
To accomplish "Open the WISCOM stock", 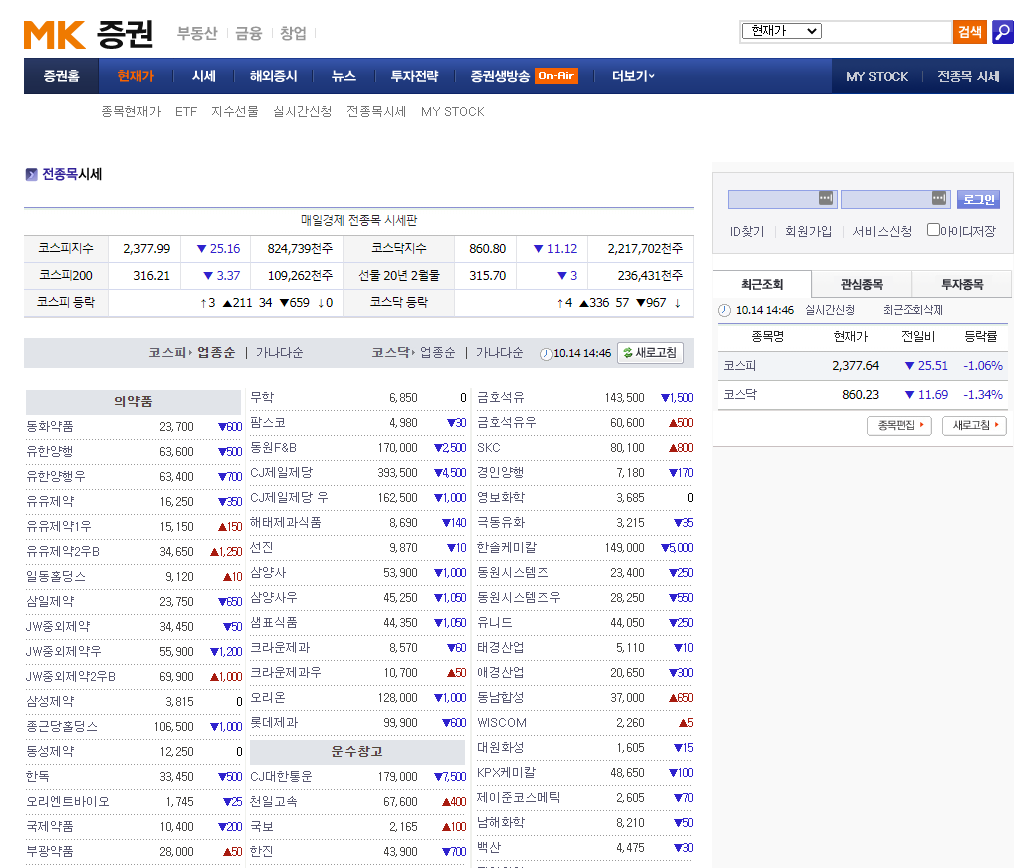I will tap(502, 723).
